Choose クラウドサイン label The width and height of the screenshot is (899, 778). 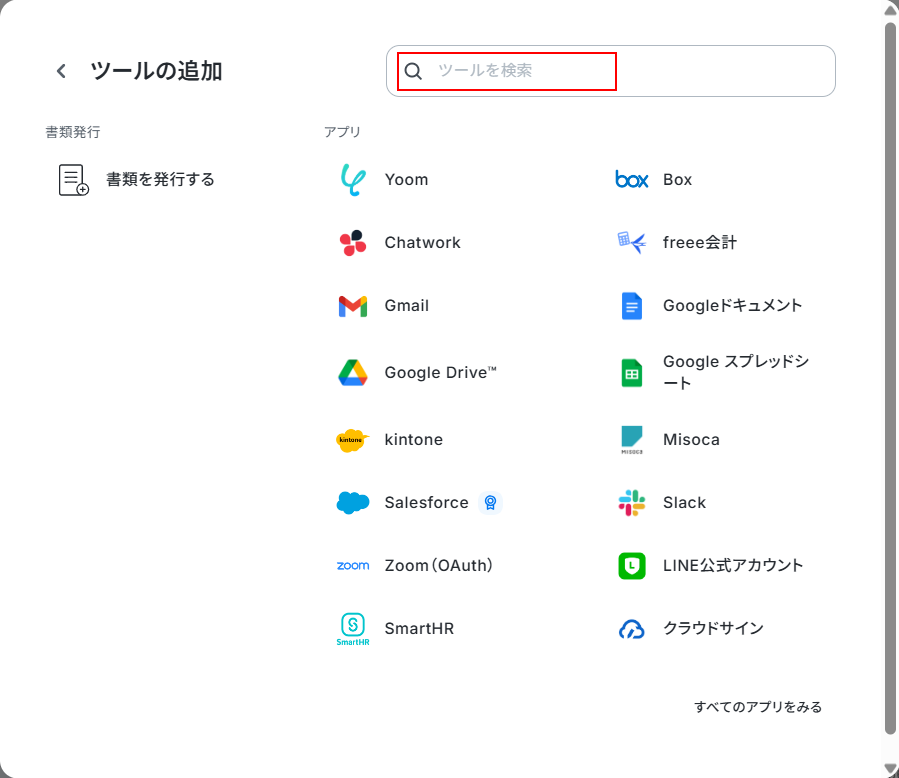point(713,628)
